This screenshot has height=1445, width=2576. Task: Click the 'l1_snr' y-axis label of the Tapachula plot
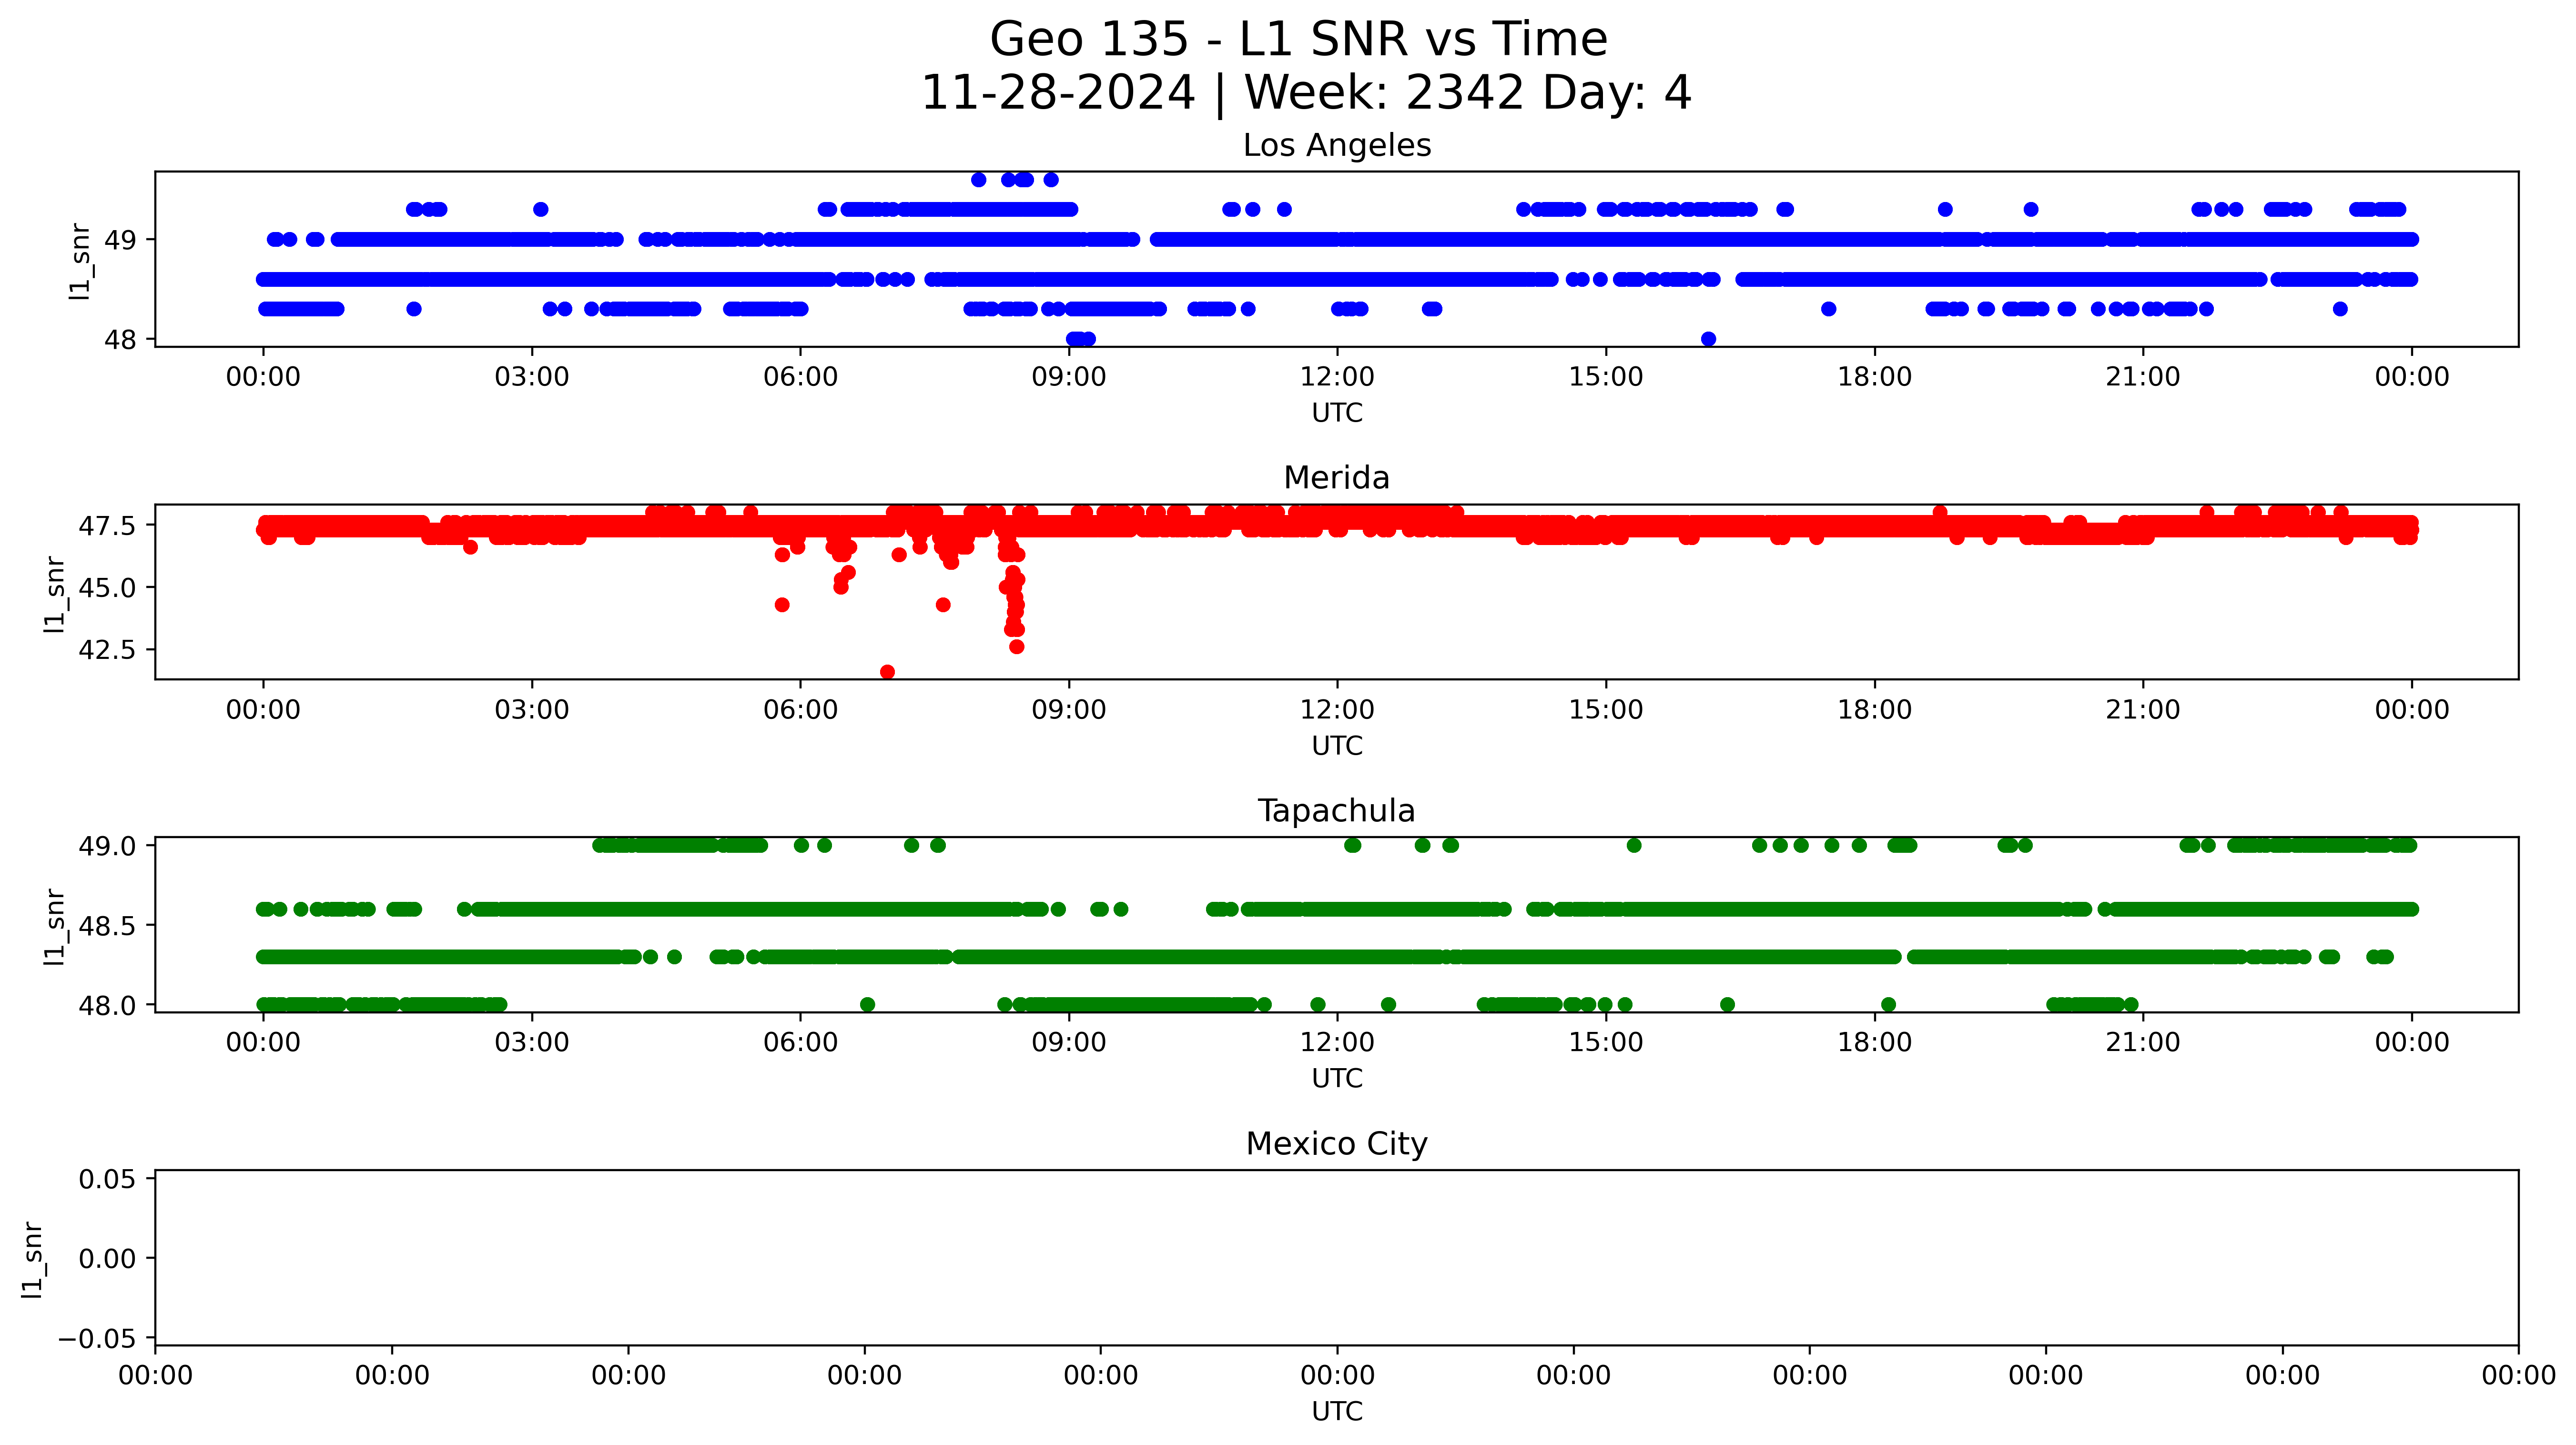[54, 926]
